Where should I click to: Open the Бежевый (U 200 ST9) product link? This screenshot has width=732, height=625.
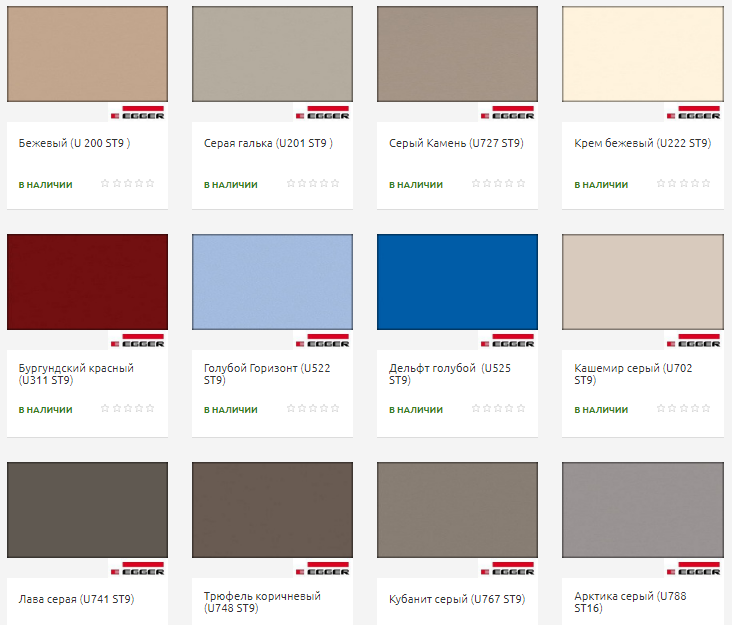click(x=74, y=143)
